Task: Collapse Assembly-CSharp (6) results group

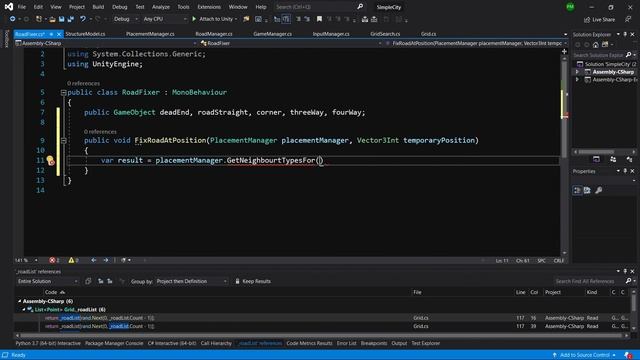Action: coord(19,301)
